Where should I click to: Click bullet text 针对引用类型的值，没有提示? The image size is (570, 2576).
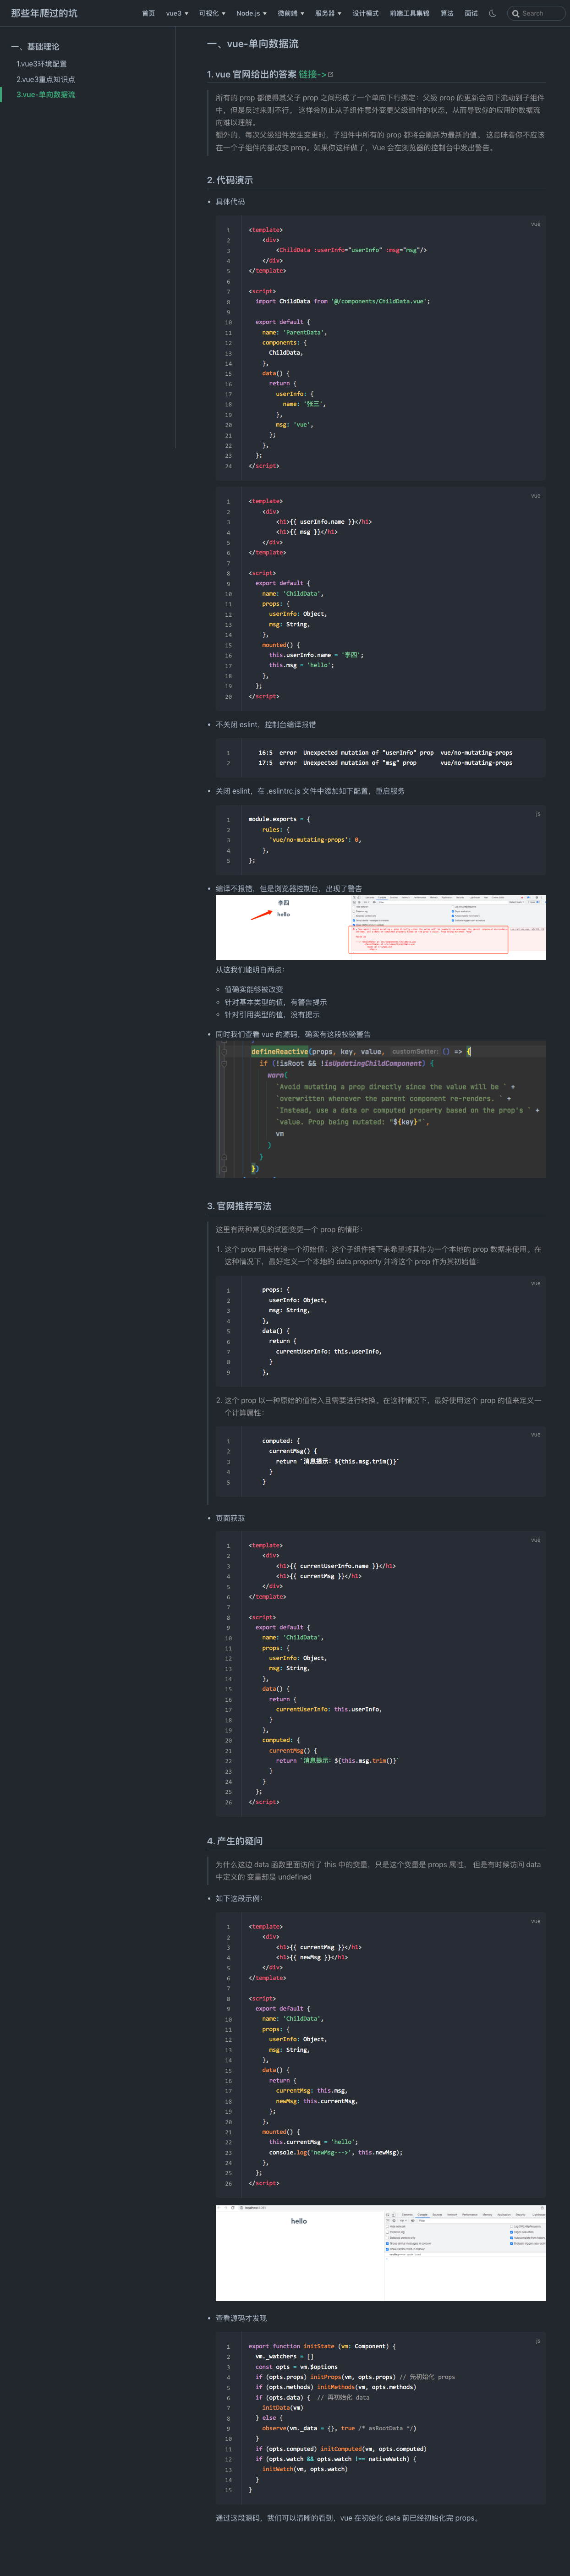pyautogui.click(x=272, y=1014)
